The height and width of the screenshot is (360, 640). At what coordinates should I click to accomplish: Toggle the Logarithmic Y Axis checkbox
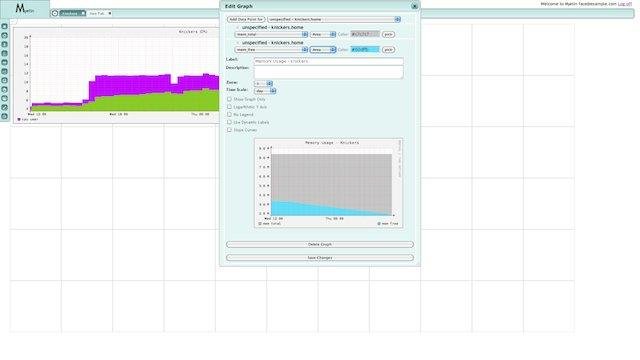point(229,107)
